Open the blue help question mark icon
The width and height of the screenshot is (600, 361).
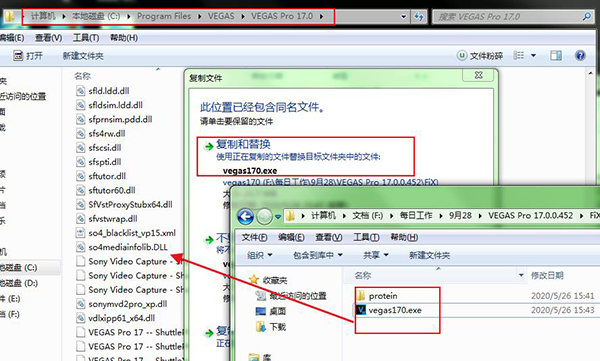(x=580, y=56)
